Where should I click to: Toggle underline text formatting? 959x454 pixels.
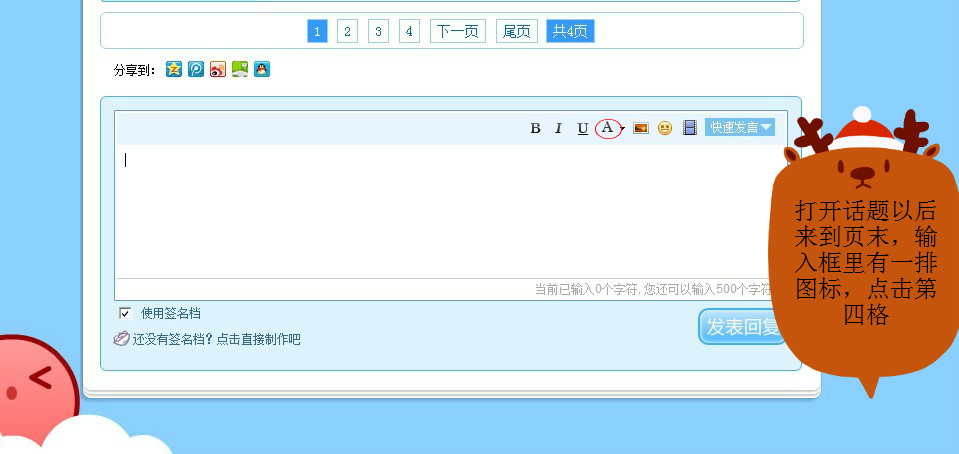pos(583,128)
